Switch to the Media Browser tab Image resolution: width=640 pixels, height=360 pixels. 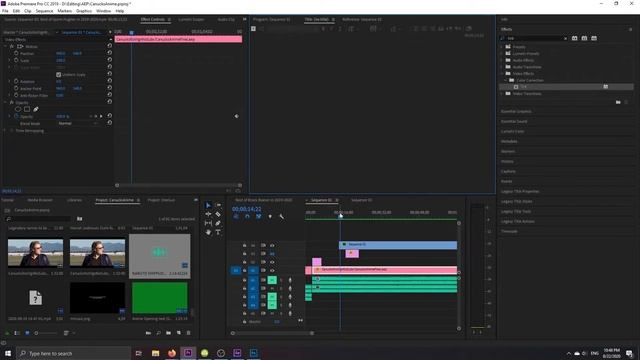click(40, 200)
